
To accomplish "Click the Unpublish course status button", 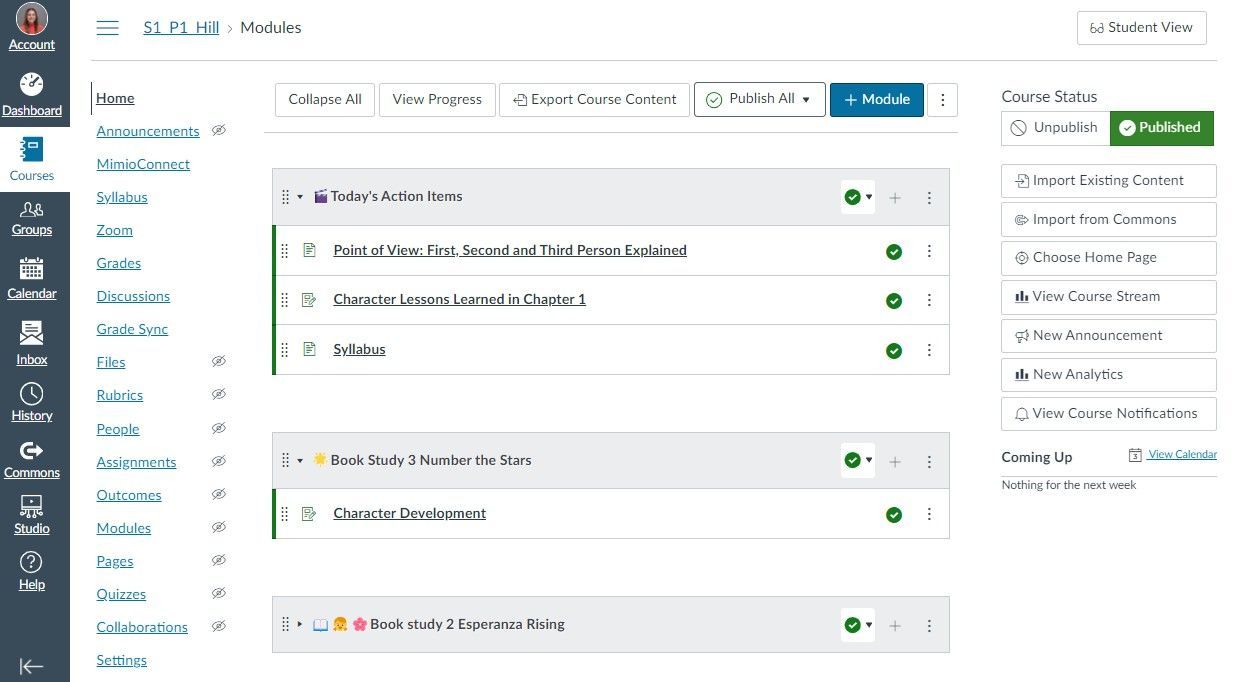I will coord(1055,128).
